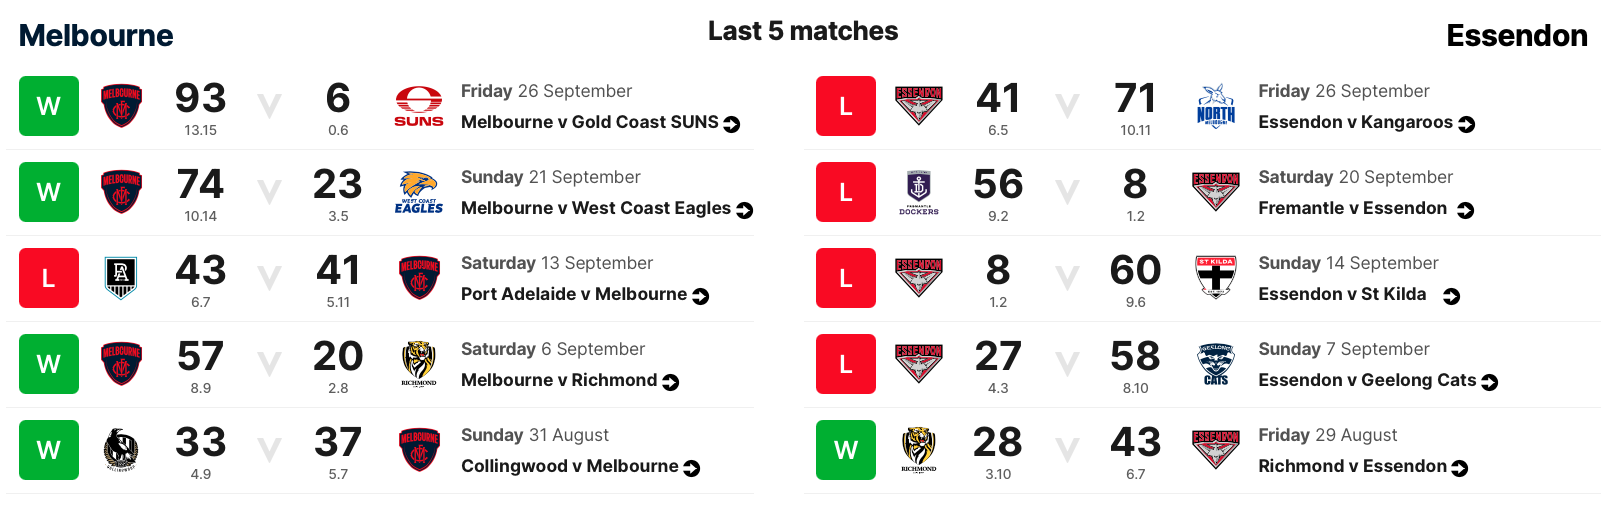Click green W badge for Richmond v Essendon
Viewport: 1613px width, 505px height.
click(x=846, y=450)
